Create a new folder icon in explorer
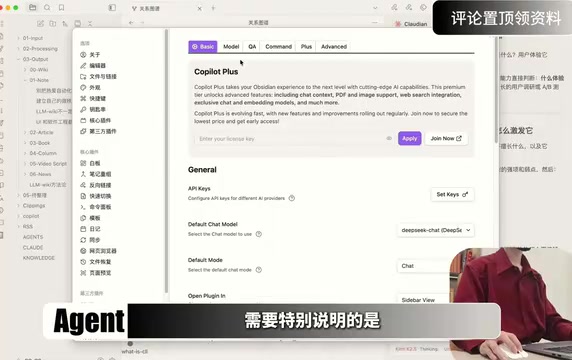The width and height of the screenshot is (572, 360). pyautogui.click(x=53, y=23)
